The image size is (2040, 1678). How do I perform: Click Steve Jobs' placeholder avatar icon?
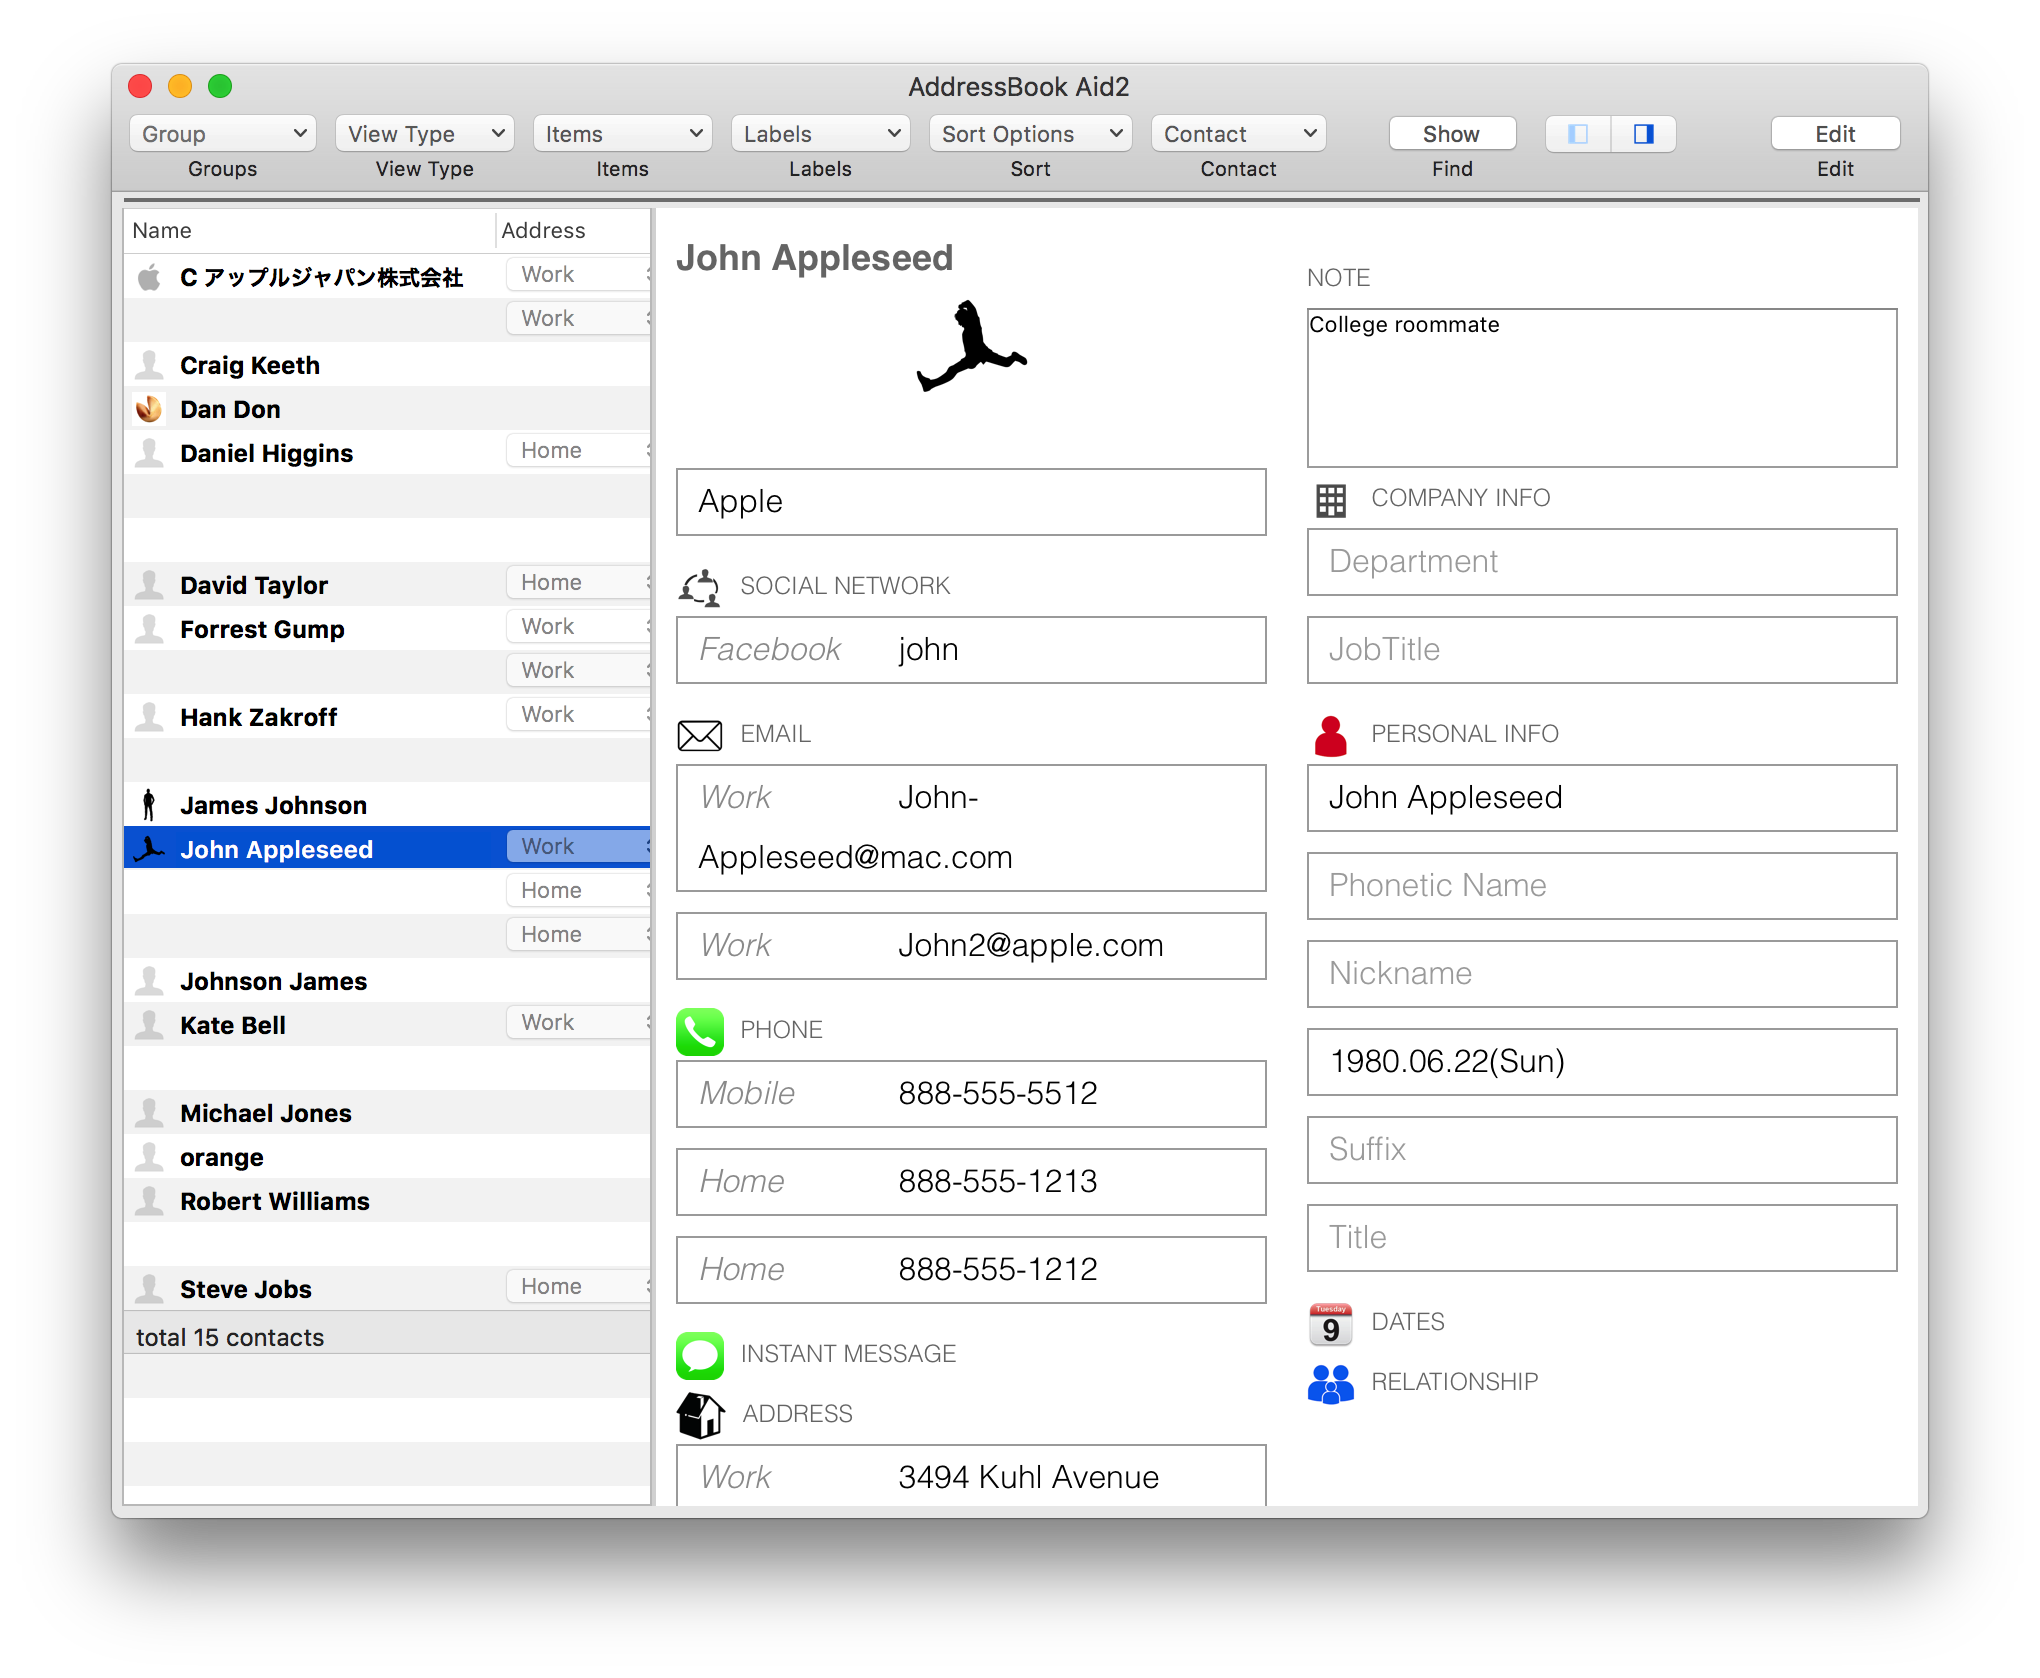pos(149,1289)
